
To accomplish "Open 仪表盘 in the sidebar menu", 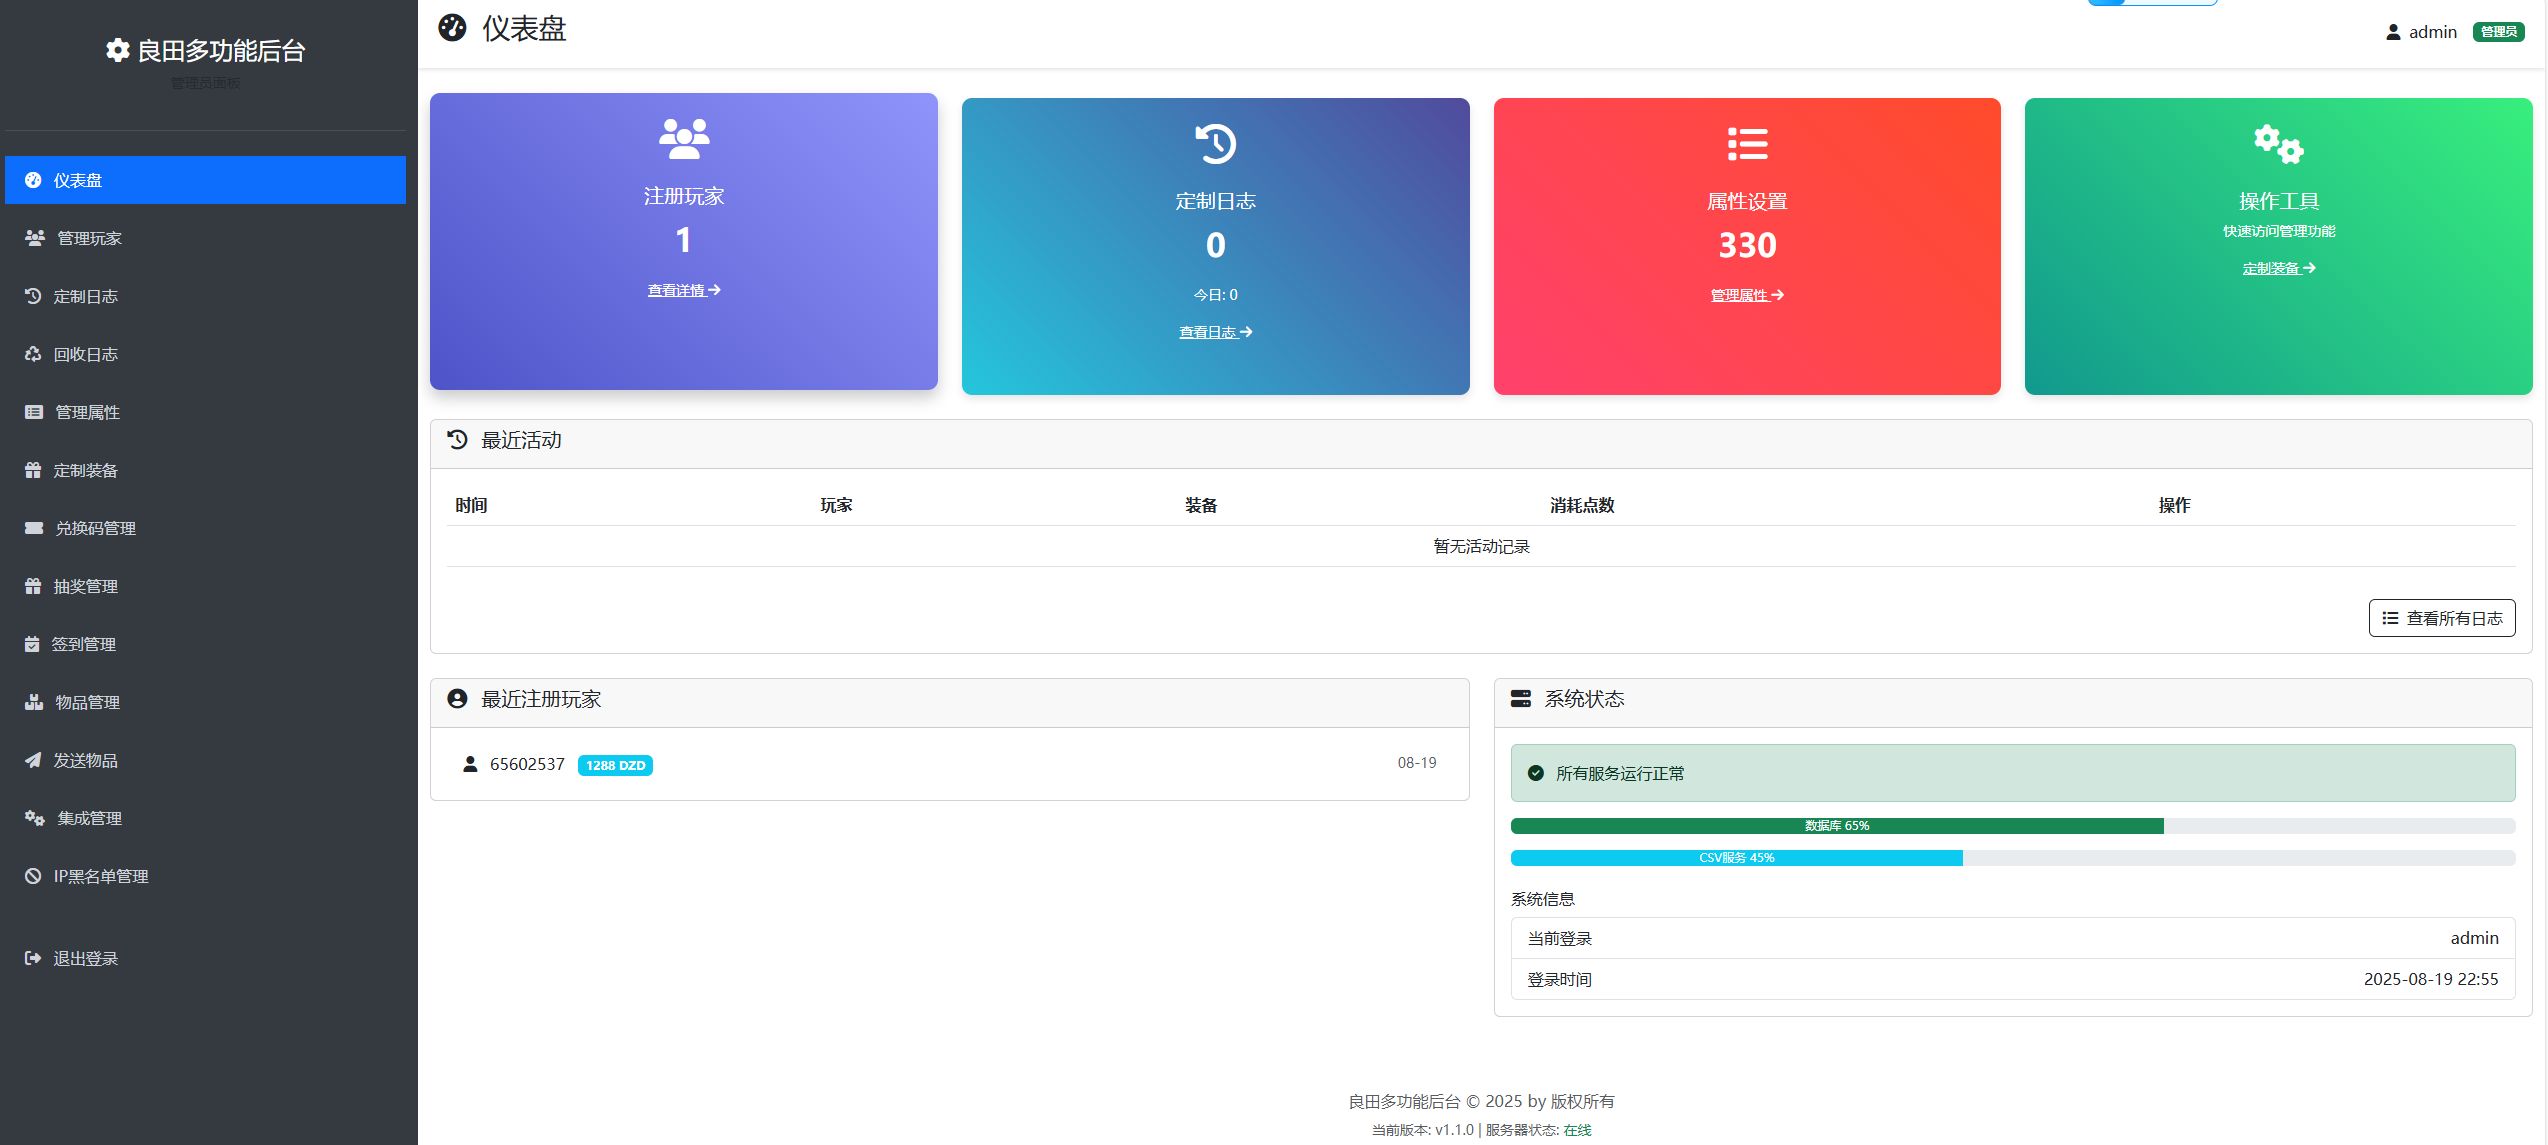I will (205, 180).
